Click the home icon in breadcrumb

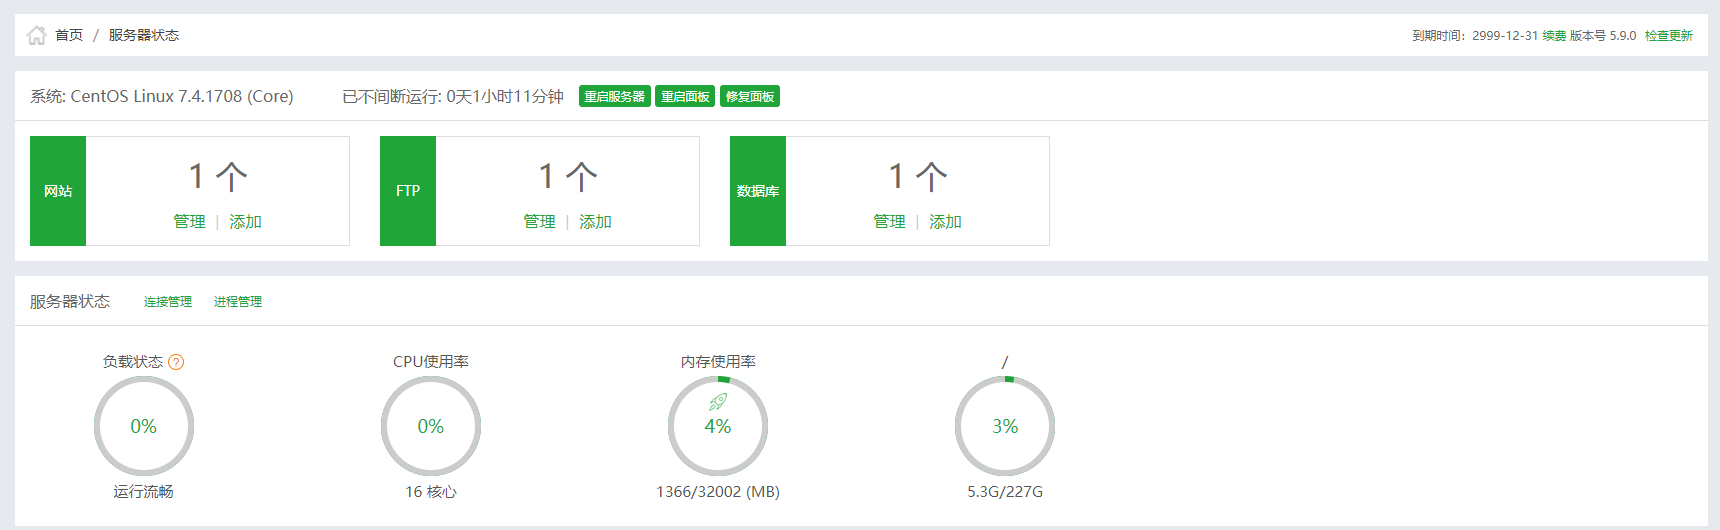[37, 35]
